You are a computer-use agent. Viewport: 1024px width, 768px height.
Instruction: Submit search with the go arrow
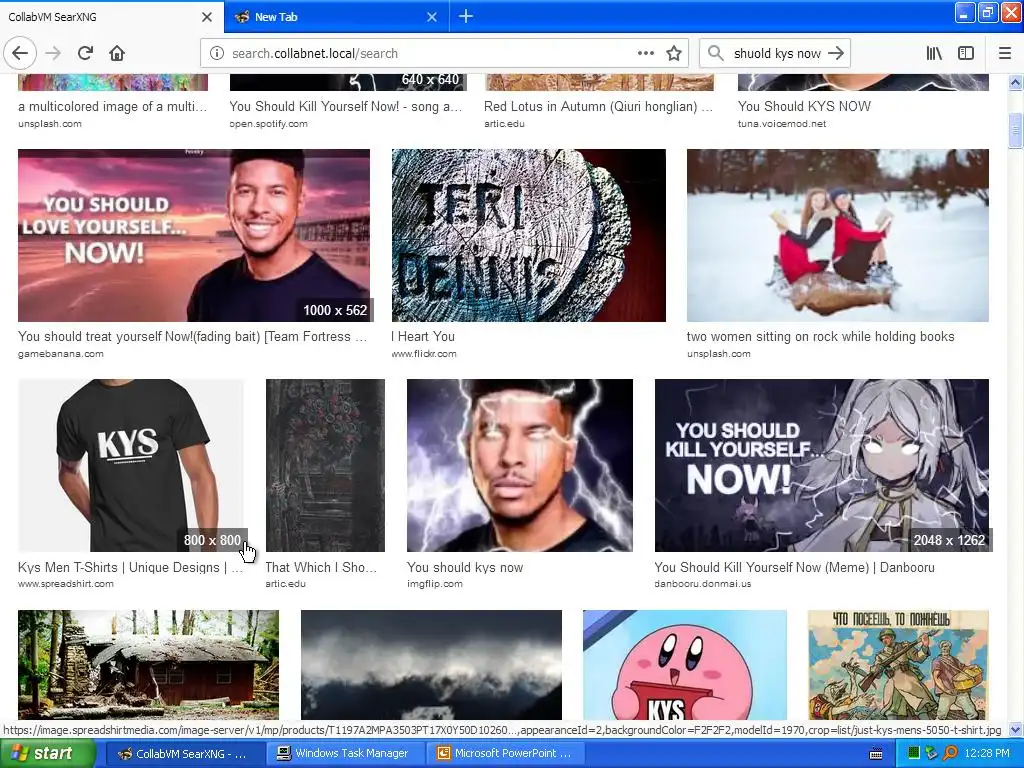tap(836, 54)
